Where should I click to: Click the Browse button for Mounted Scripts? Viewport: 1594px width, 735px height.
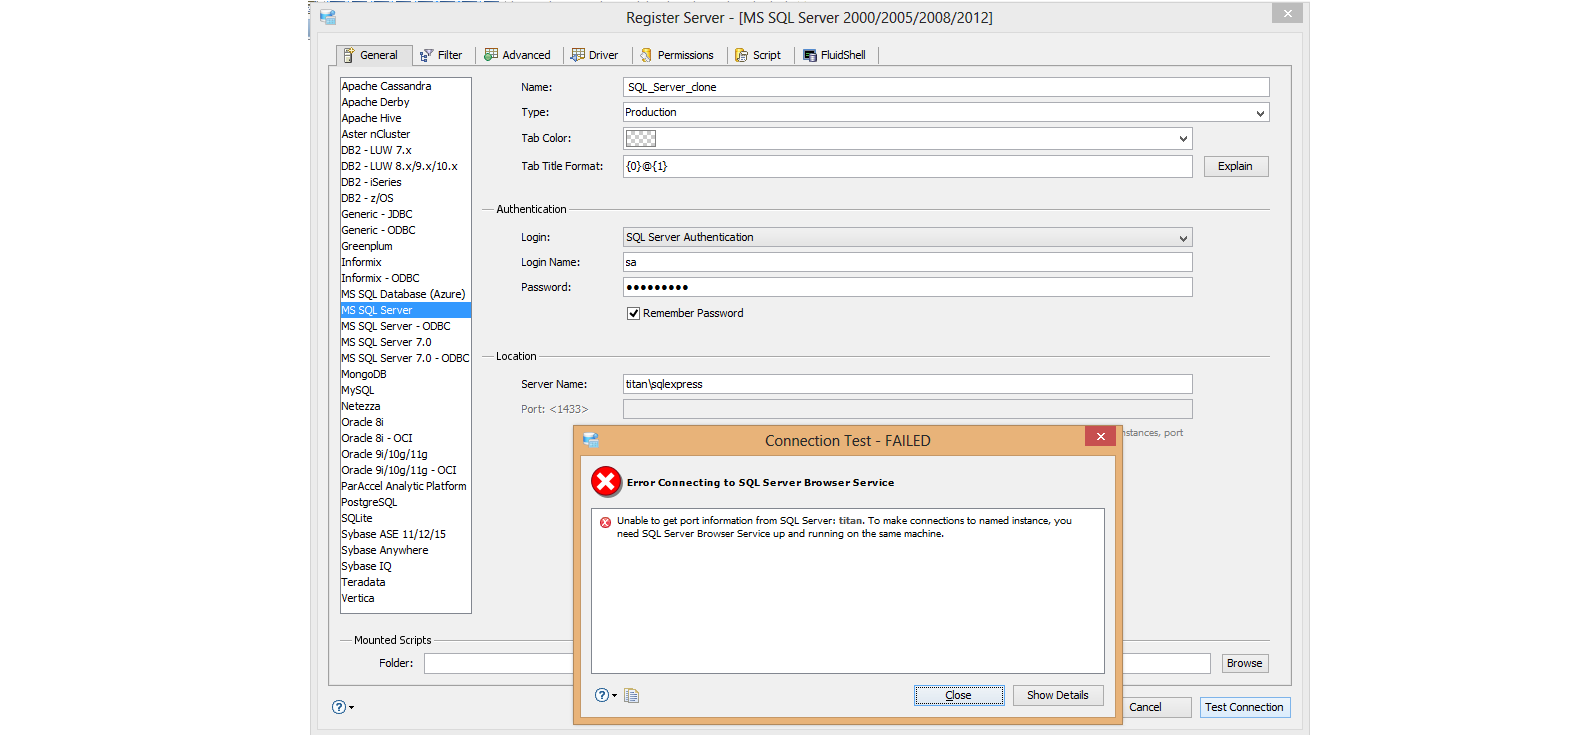(1244, 663)
